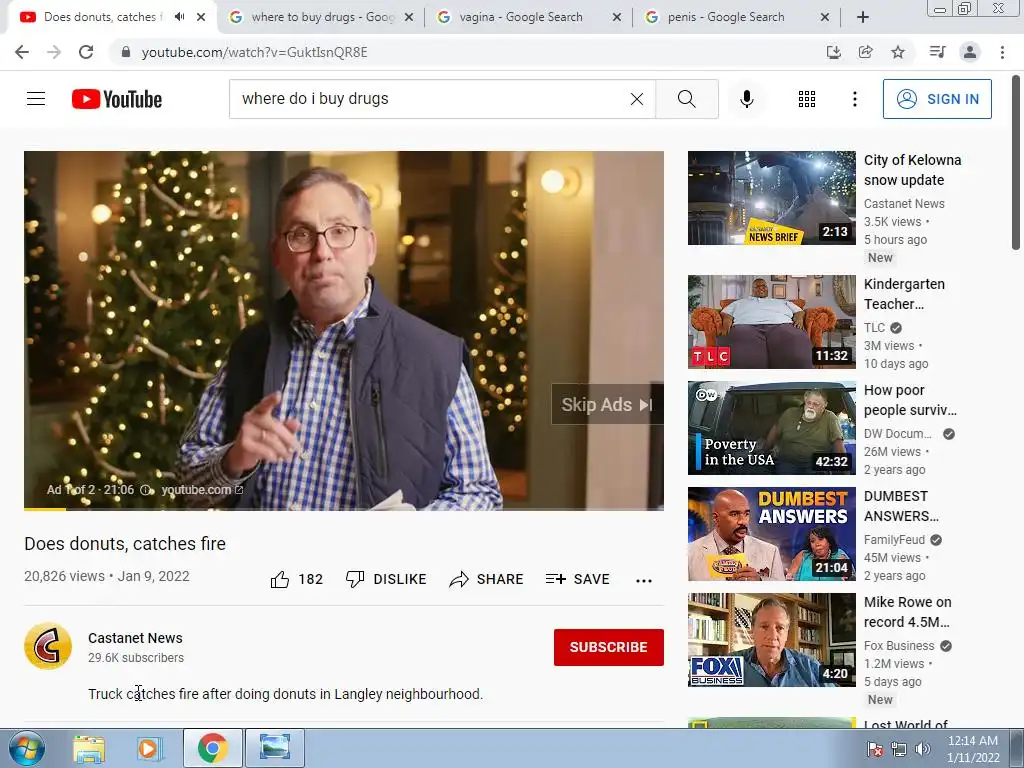Click the network tray icon
This screenshot has width=1024, height=768.
899,749
